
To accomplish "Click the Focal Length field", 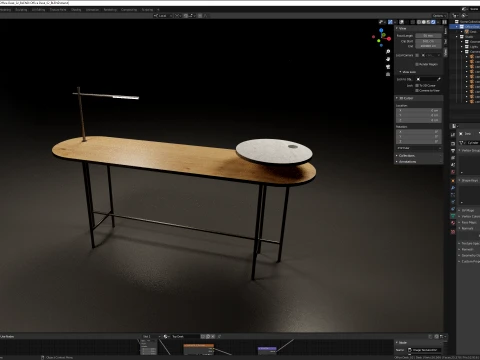I will [x=428, y=36].
